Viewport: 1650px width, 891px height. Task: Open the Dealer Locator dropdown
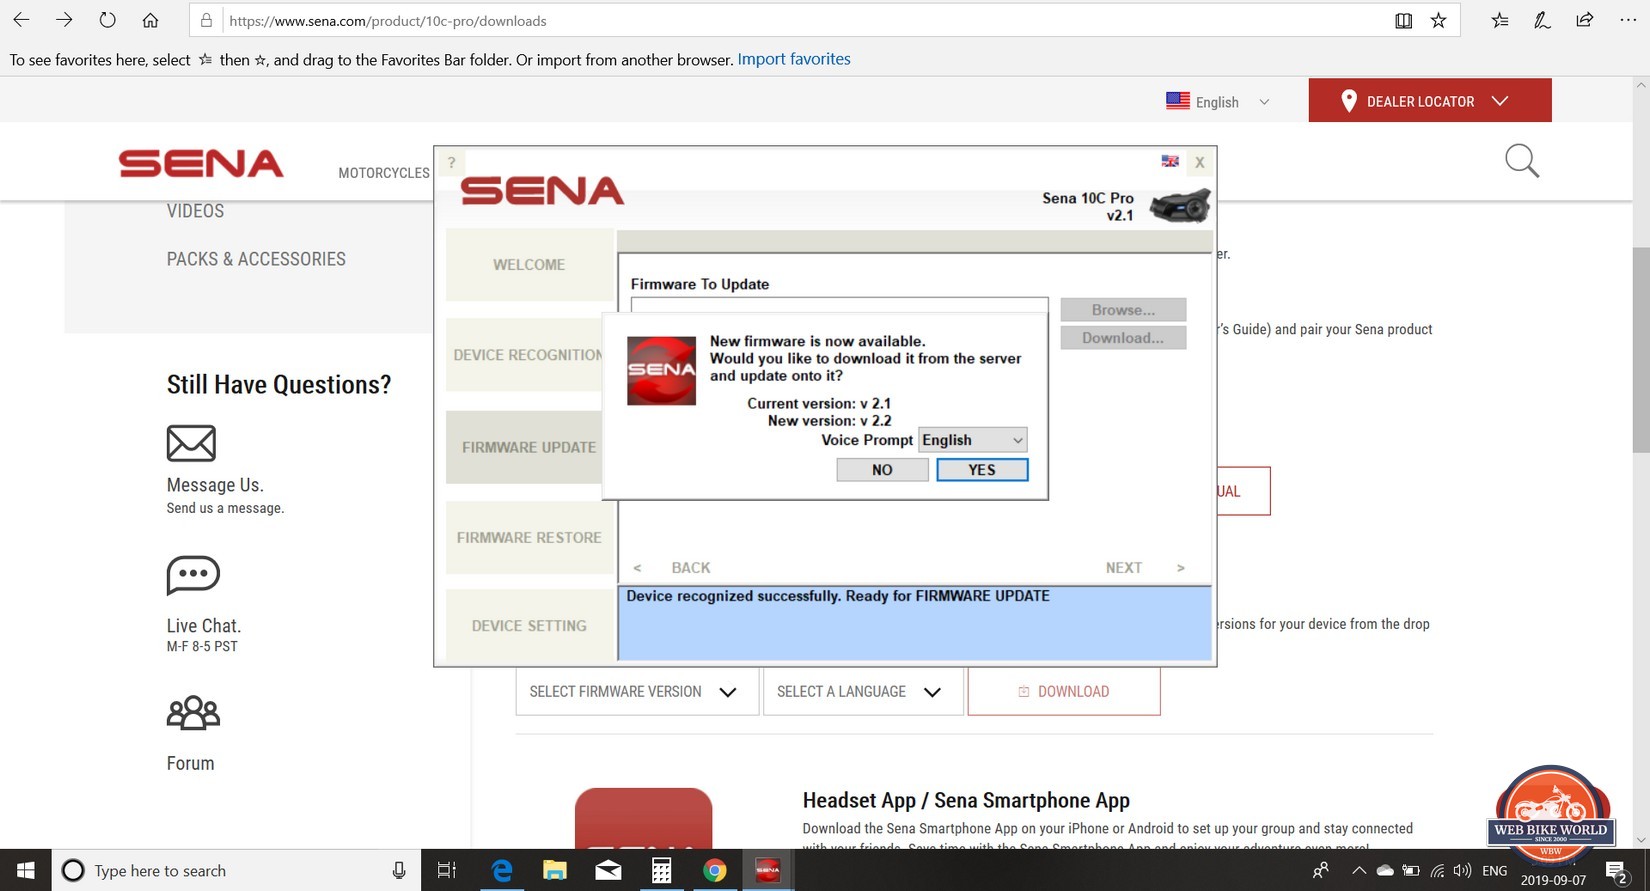pos(1429,101)
